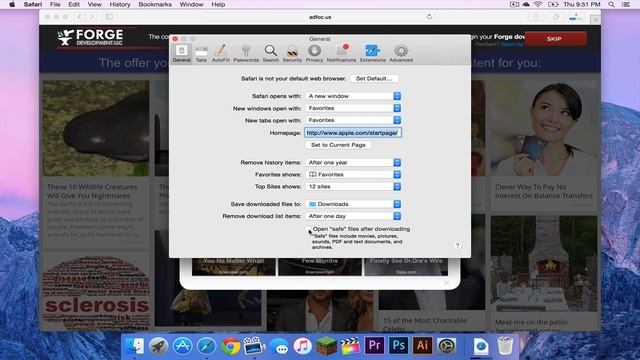
Task: Open the History menu
Action: 120,4
